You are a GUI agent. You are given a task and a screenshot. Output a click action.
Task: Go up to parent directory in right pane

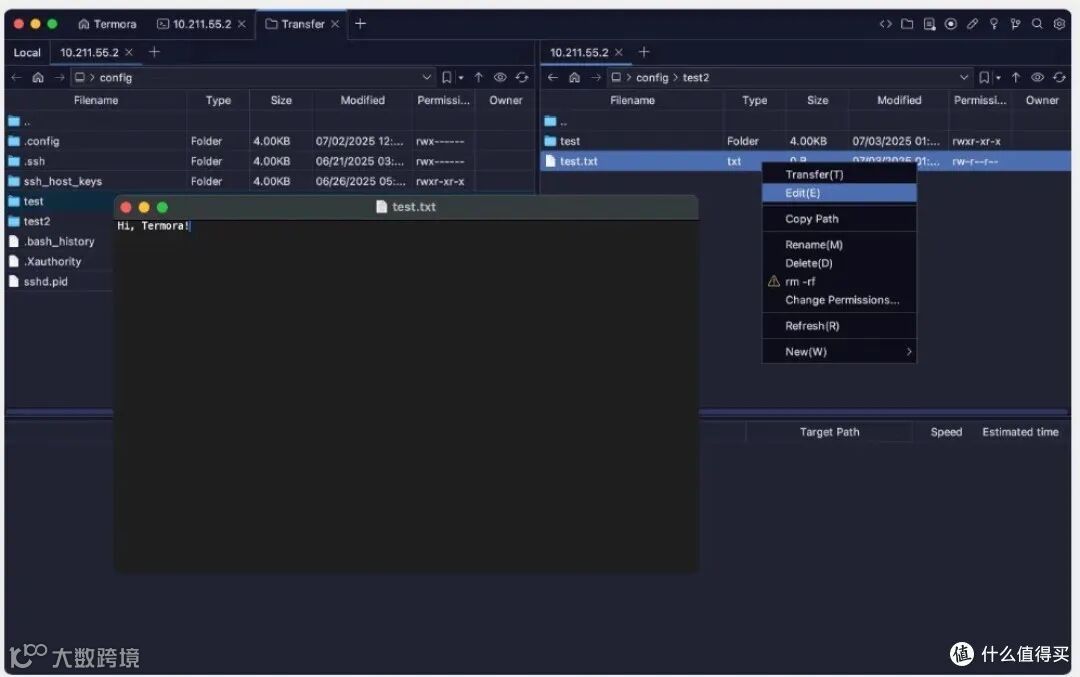[x=1016, y=78]
